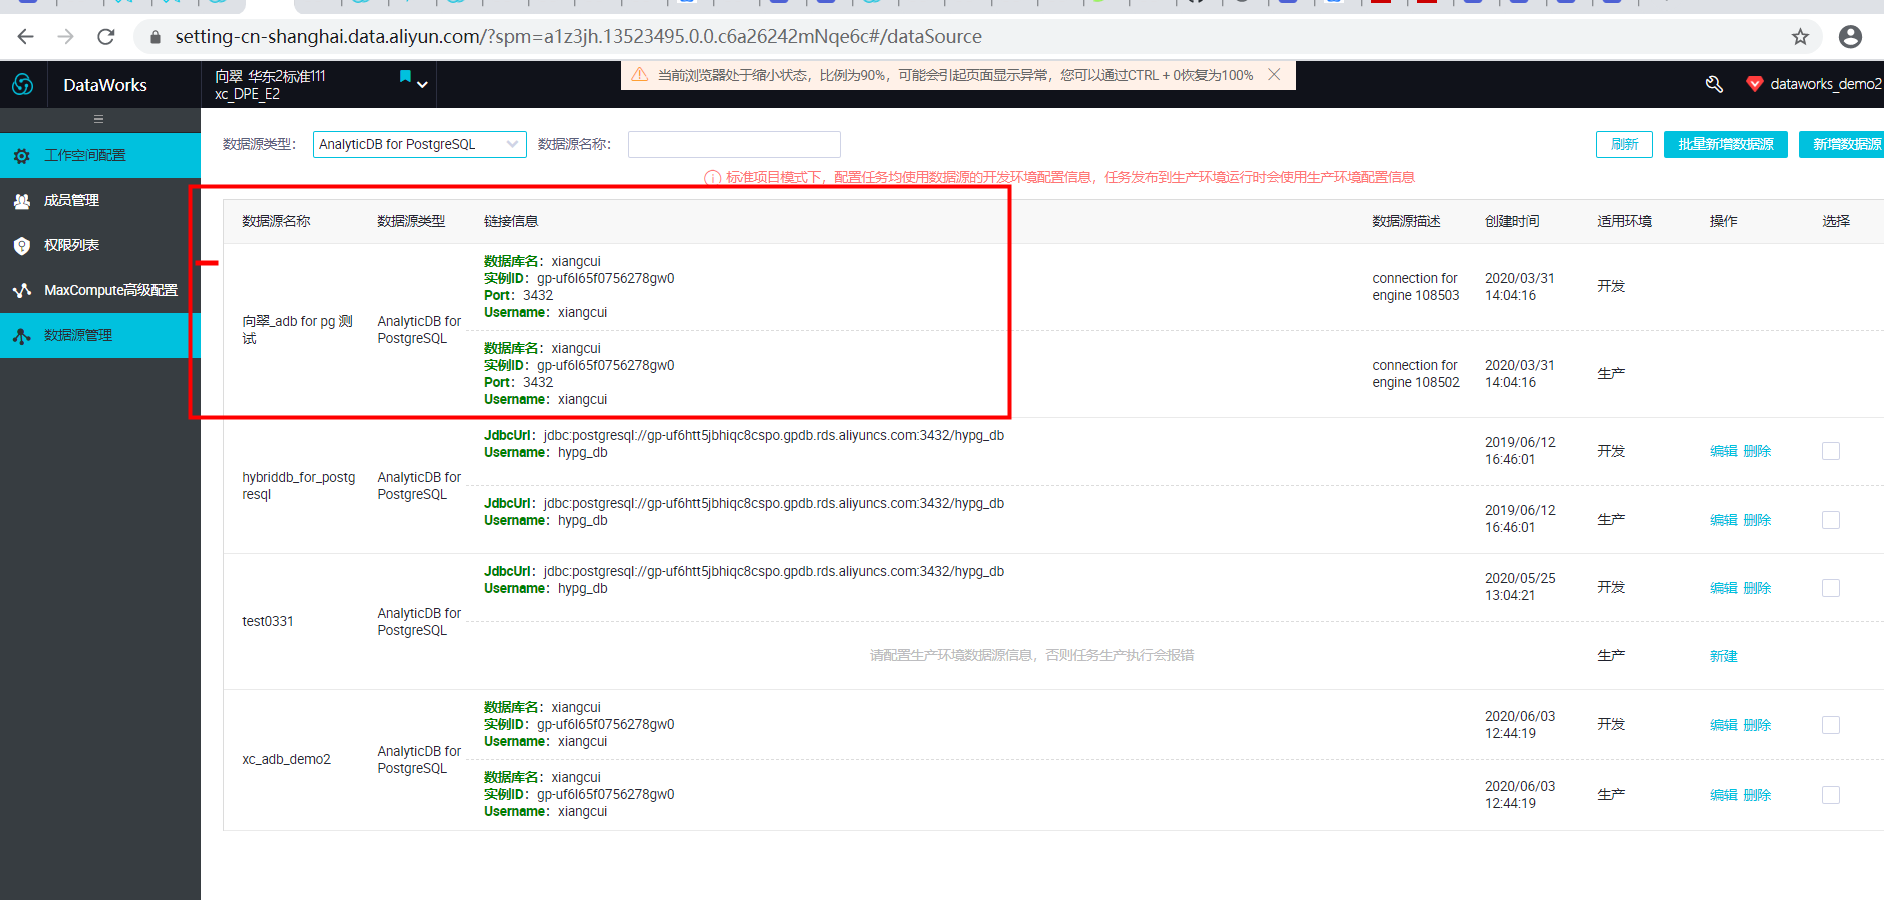The image size is (1884, 900).
Task: Click the blue bookmark flag beside workspace name
Action: click(x=405, y=76)
